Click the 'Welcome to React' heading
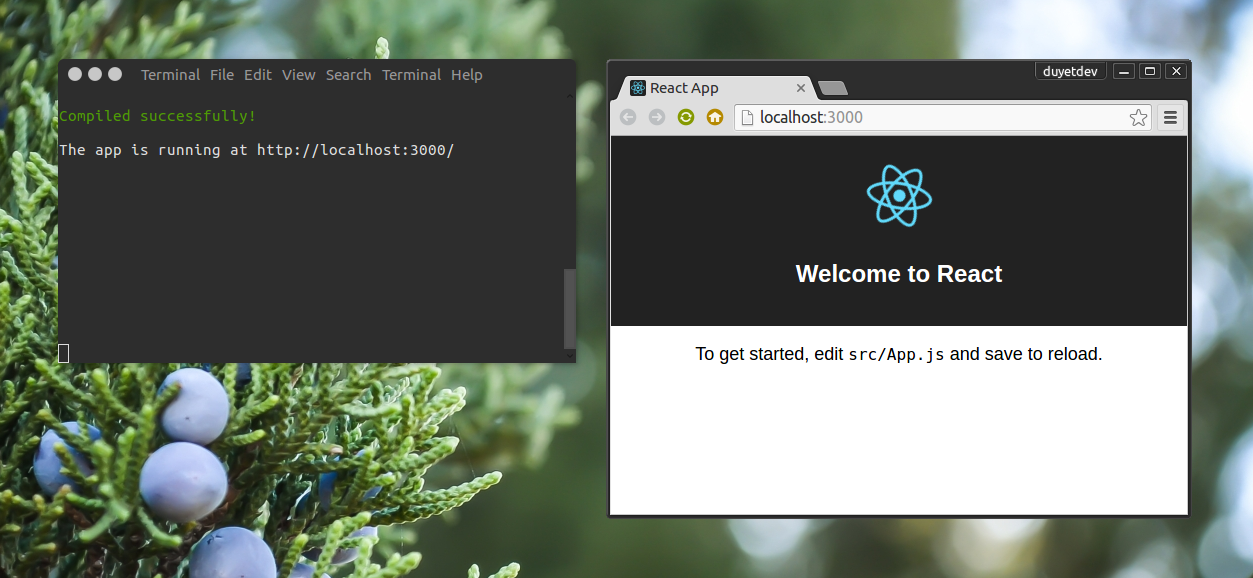 point(899,274)
